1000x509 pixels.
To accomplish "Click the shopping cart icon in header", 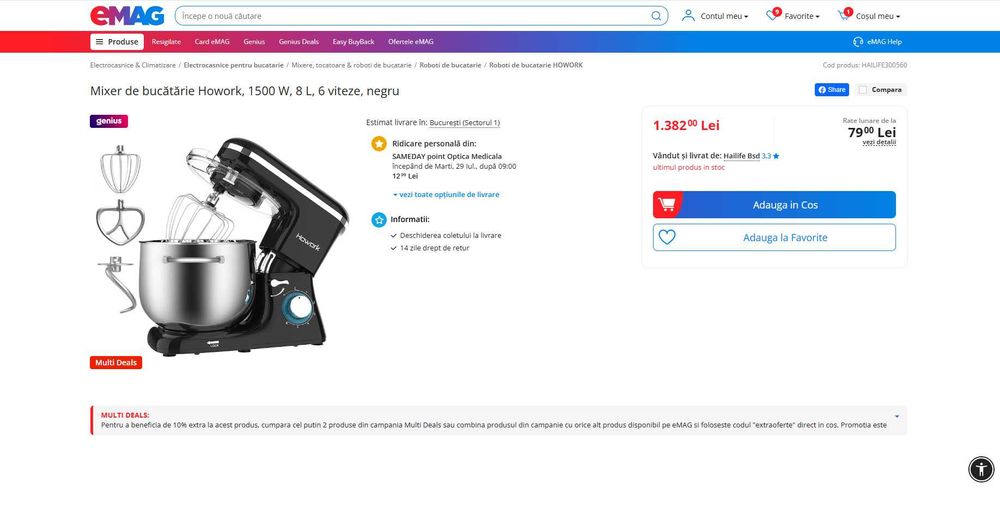I will coord(844,16).
